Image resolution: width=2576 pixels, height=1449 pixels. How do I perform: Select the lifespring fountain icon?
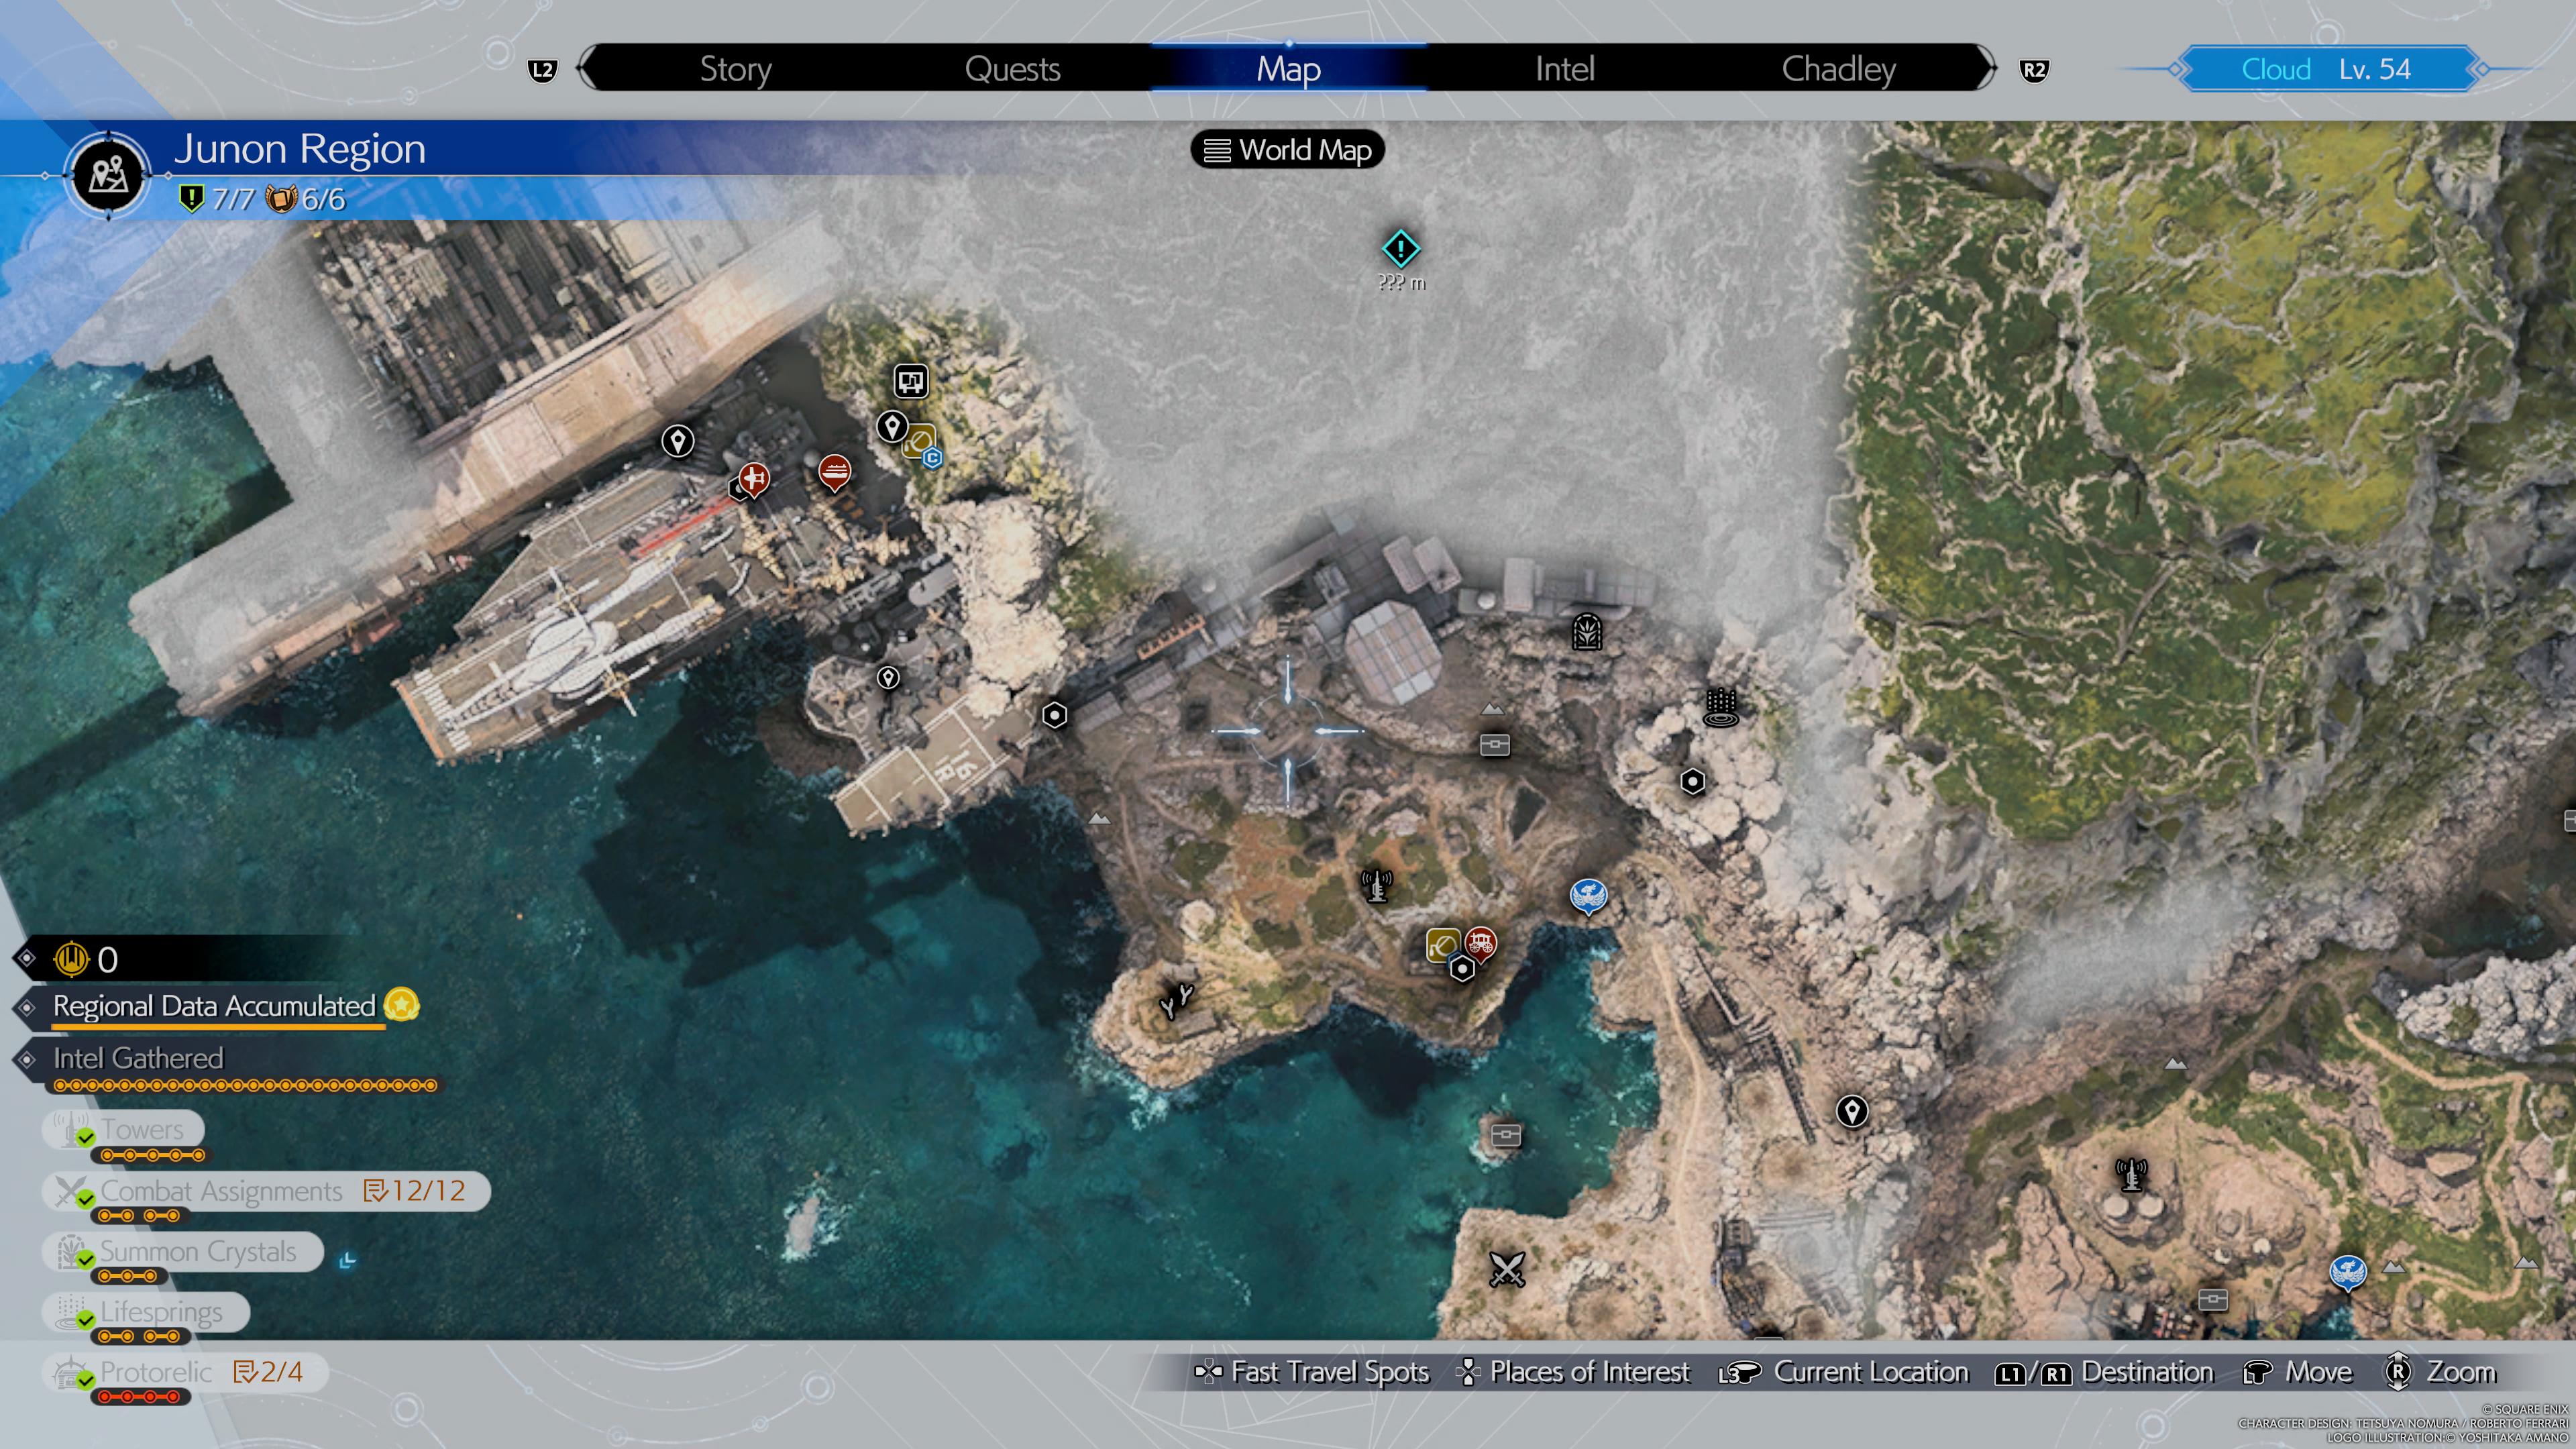point(1720,707)
